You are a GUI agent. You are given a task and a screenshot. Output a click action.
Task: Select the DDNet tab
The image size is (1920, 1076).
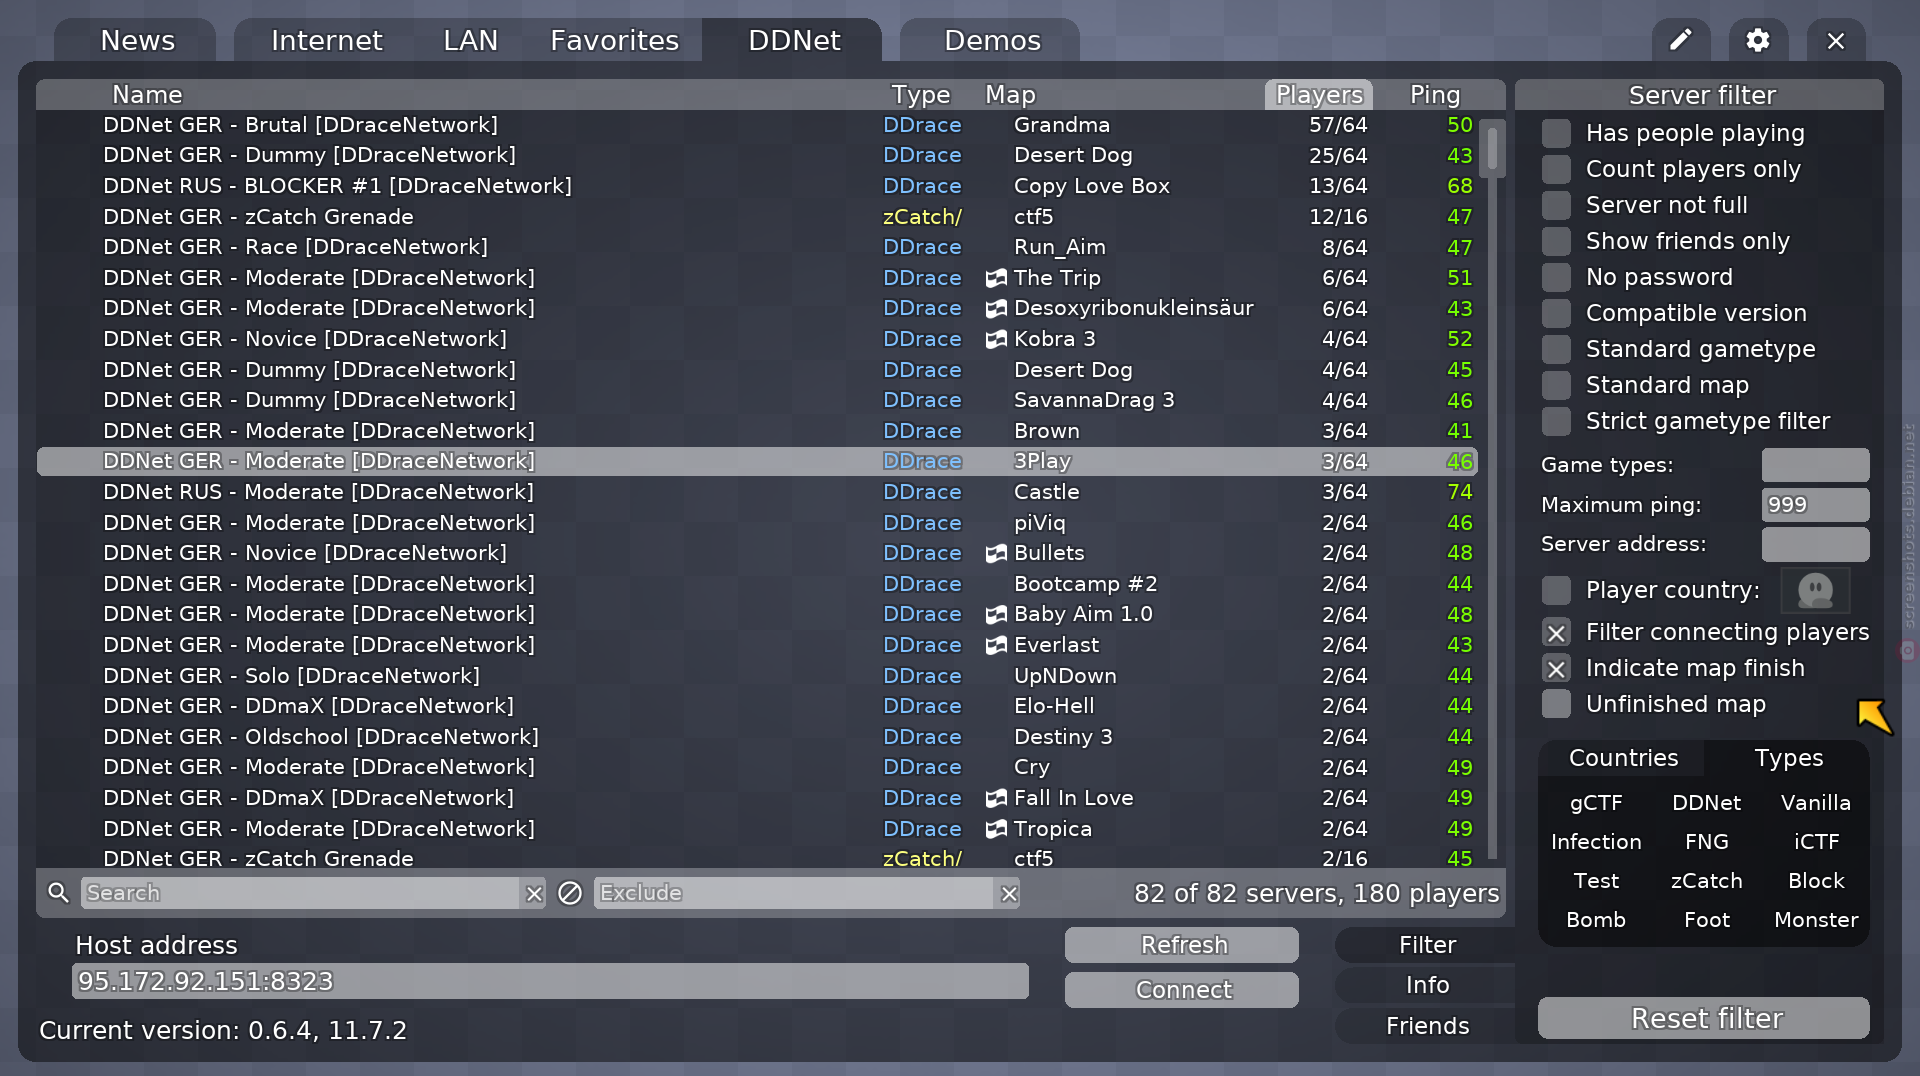pyautogui.click(x=794, y=40)
